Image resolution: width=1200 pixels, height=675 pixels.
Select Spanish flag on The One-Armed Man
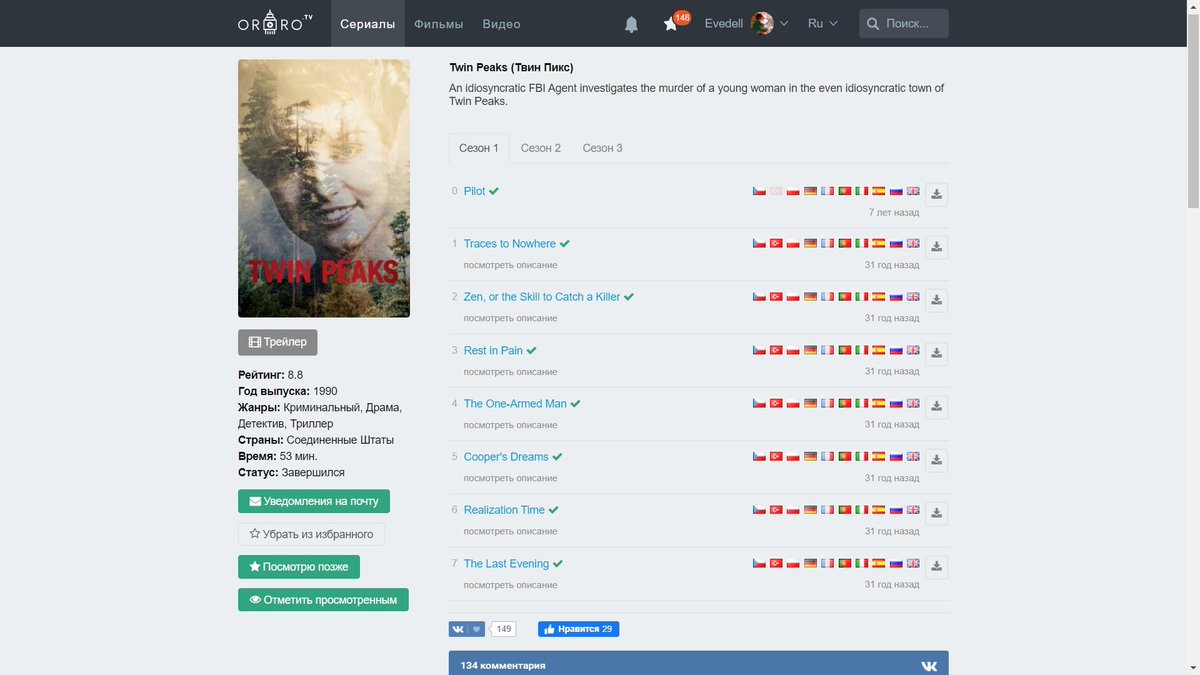tap(878, 403)
